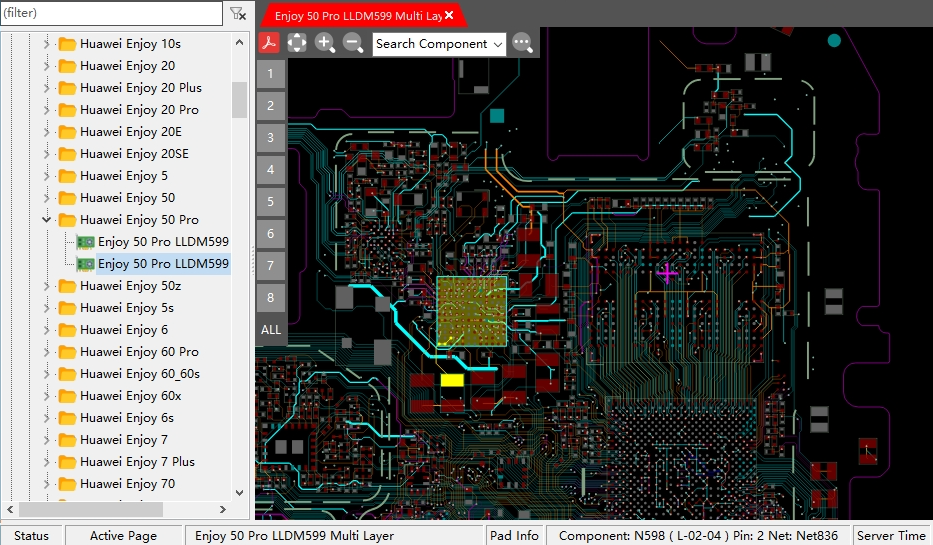
Task: Zoom in with the magnifier plus icon
Action: click(325, 43)
